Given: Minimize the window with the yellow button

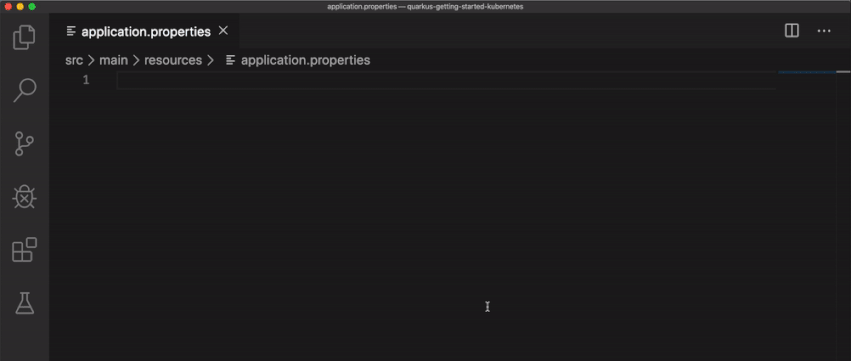Looking at the screenshot, I should 20,7.
